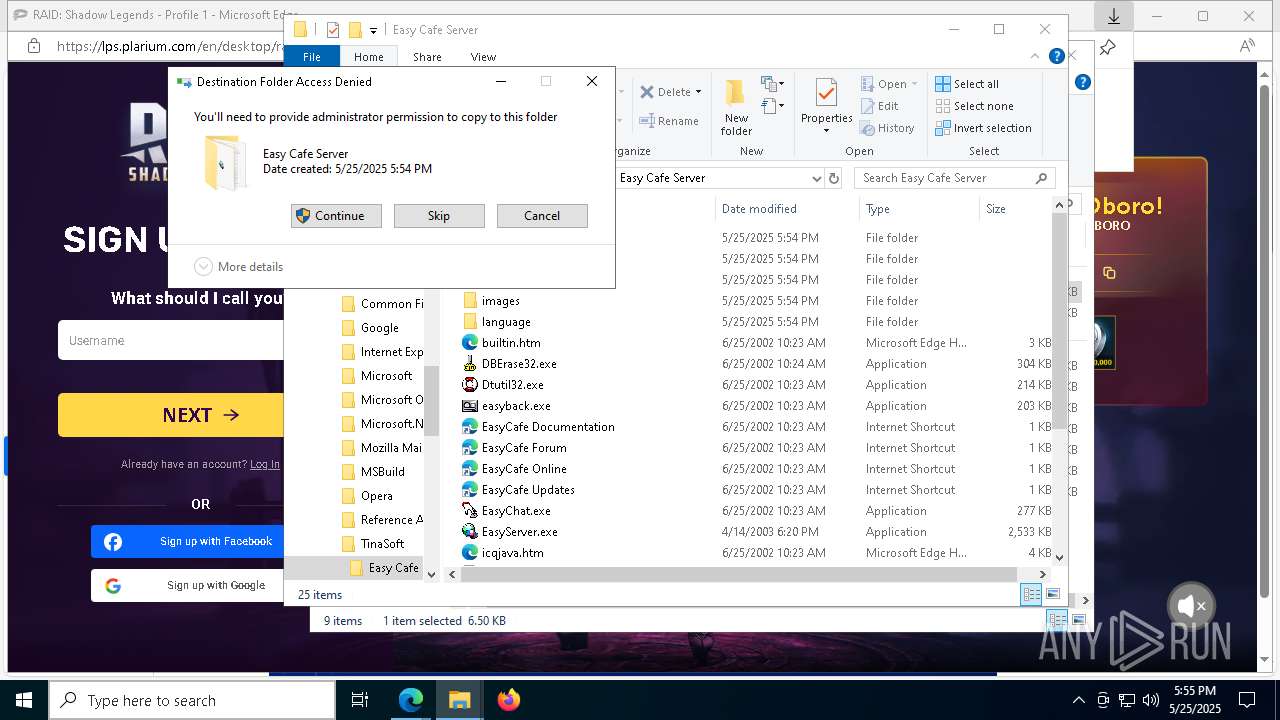The image size is (1280, 720).
Task: Select EasyCafe Forum shortcut icon
Action: click(x=470, y=448)
